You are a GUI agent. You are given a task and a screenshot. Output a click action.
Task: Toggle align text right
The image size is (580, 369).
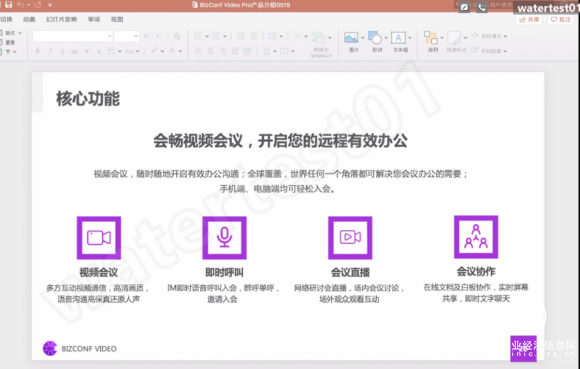(223, 51)
